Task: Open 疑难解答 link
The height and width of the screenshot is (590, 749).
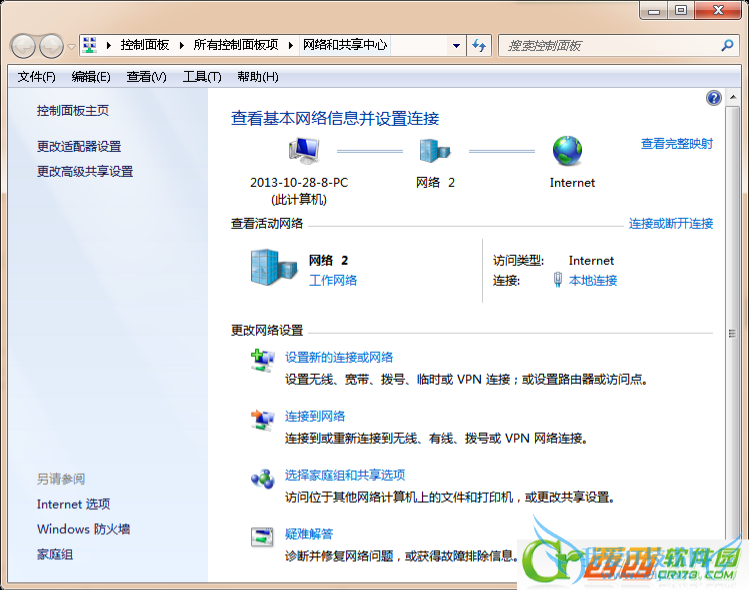Action: [x=309, y=534]
